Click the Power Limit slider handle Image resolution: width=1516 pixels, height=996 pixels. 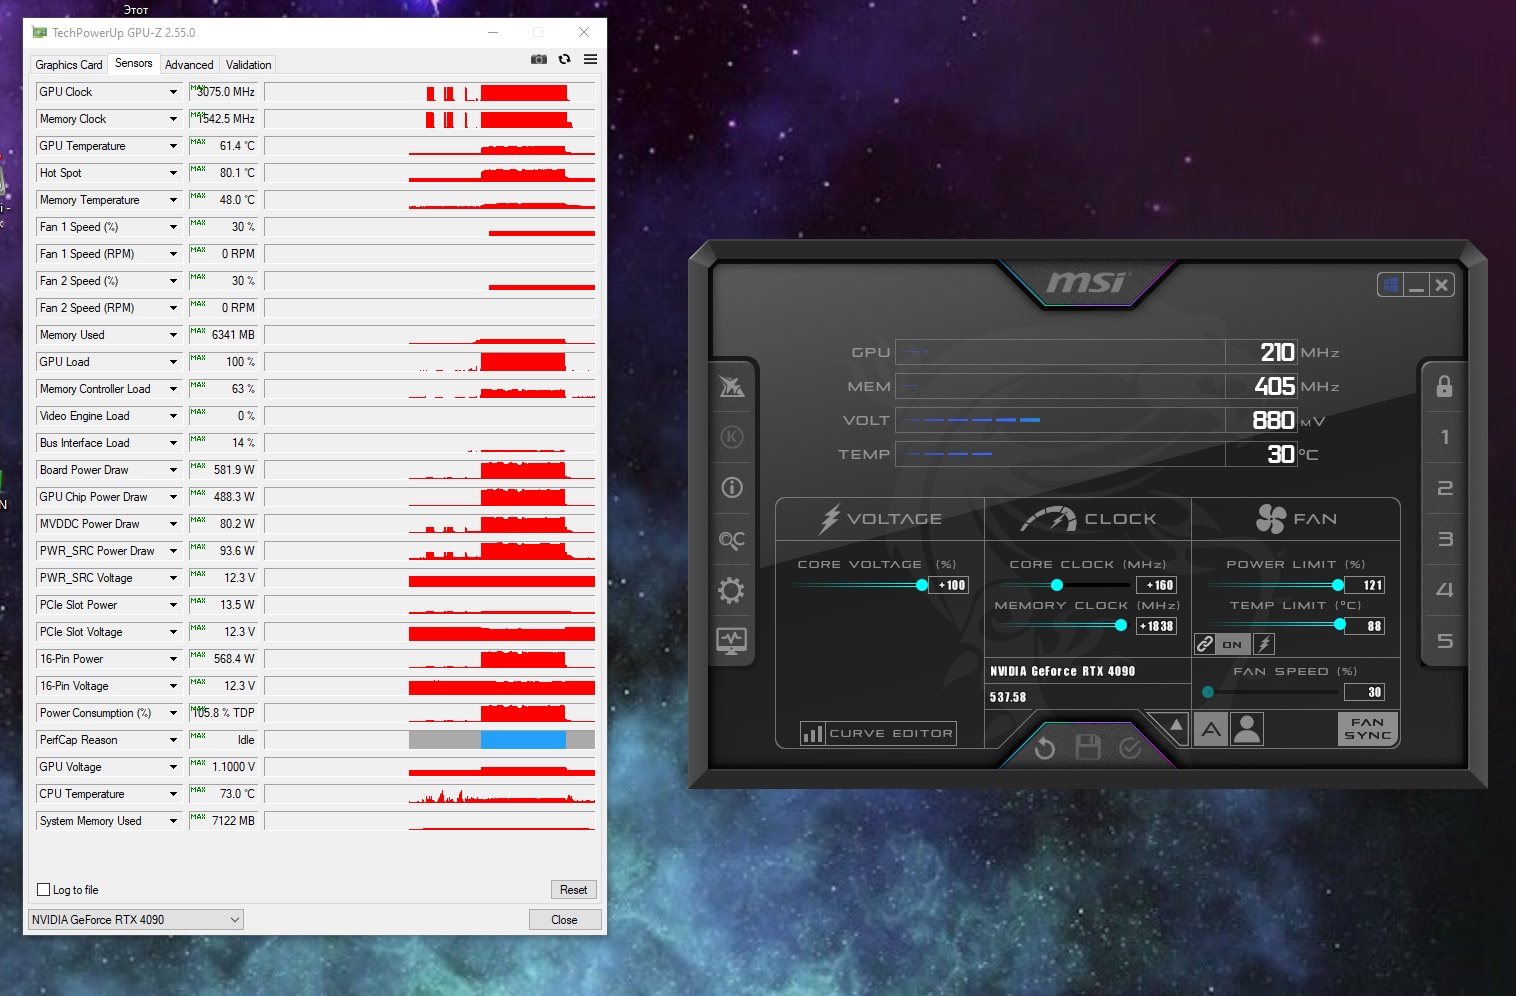(1338, 585)
